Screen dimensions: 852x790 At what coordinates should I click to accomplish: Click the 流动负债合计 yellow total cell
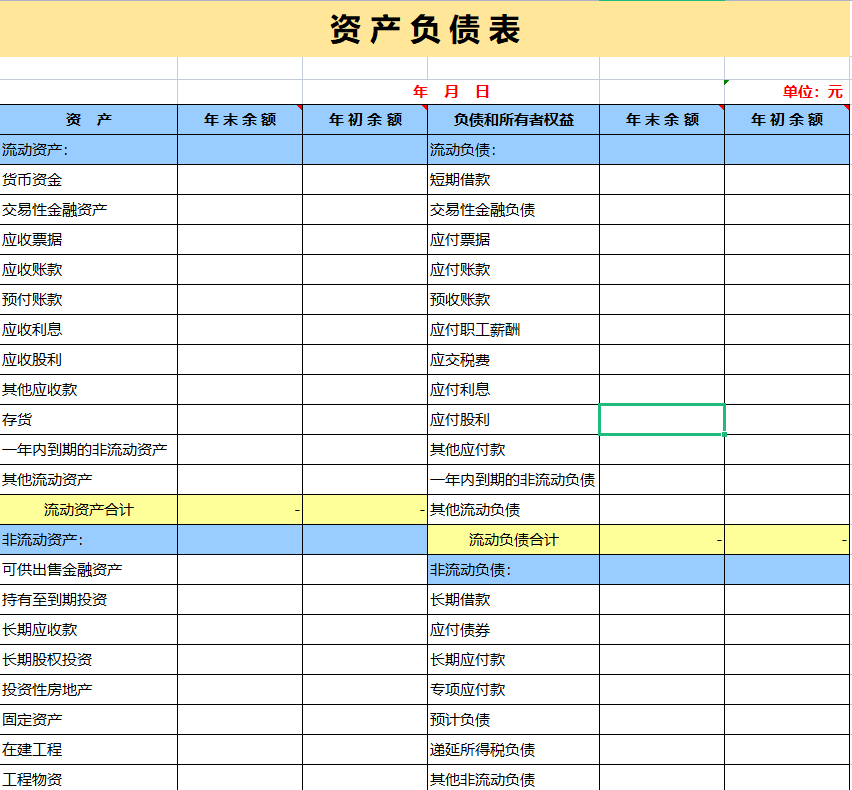(512, 539)
